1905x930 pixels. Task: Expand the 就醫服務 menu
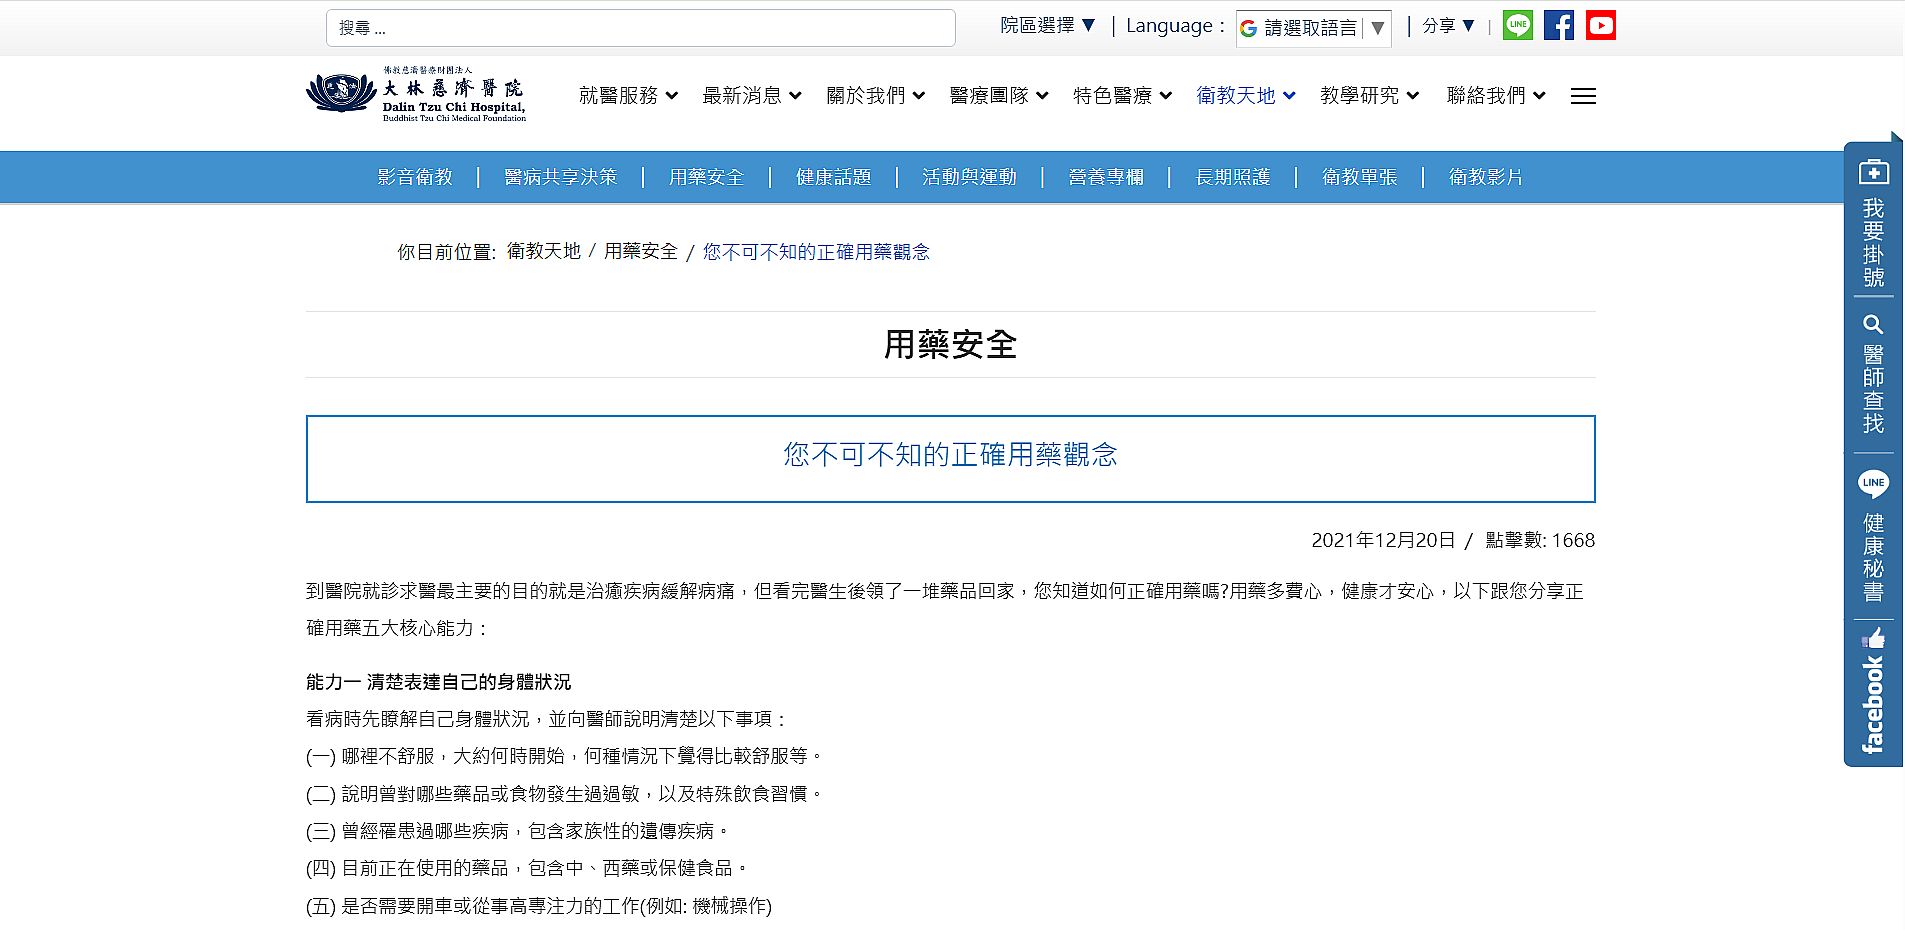(628, 96)
